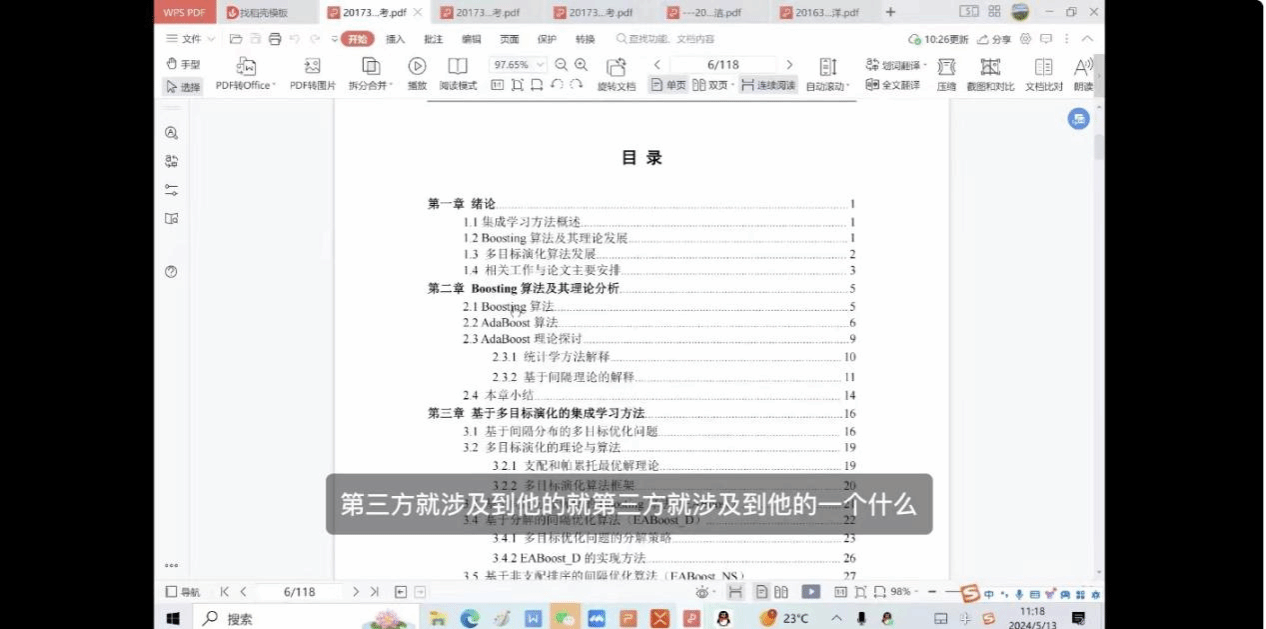Image resolution: width=1266 pixels, height=629 pixels.
Task: Open the 保护 ribbon tab
Action: 547,39
